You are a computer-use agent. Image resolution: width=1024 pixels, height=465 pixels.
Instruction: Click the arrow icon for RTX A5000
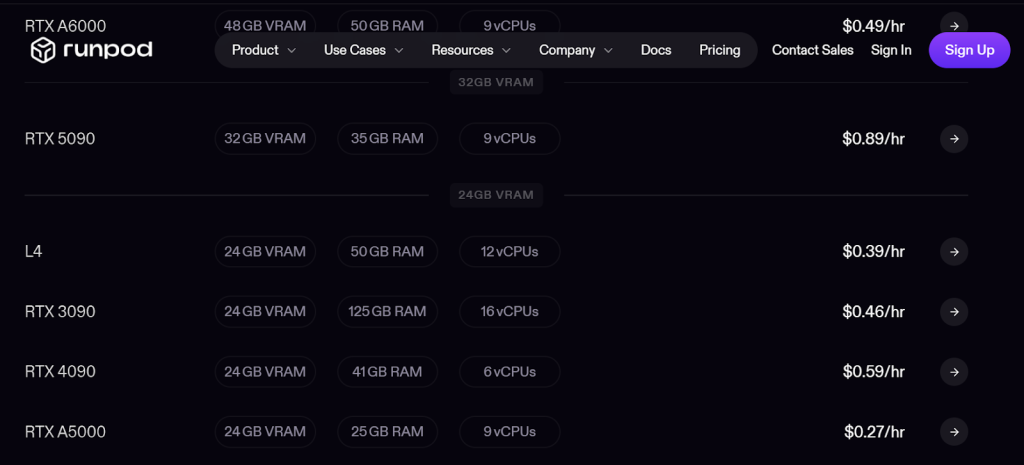point(954,432)
